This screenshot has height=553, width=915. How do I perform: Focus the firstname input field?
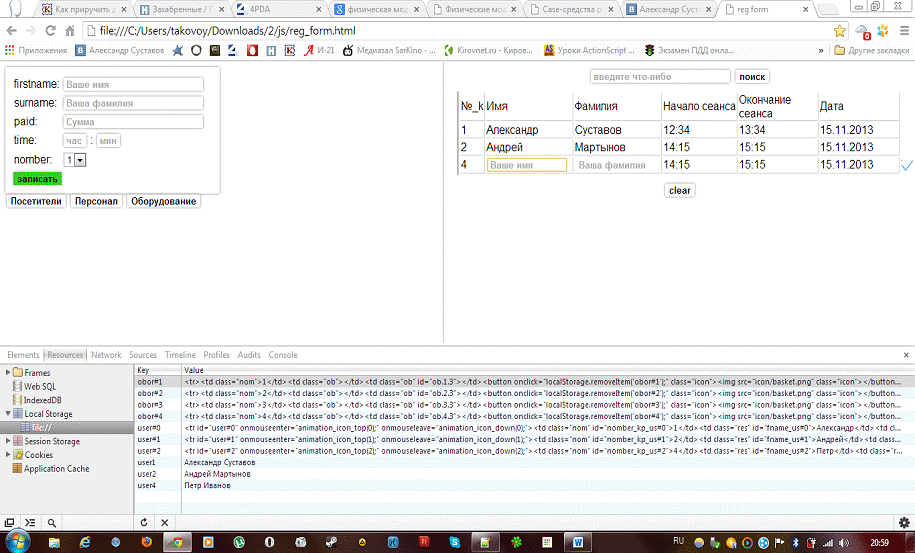coord(133,85)
